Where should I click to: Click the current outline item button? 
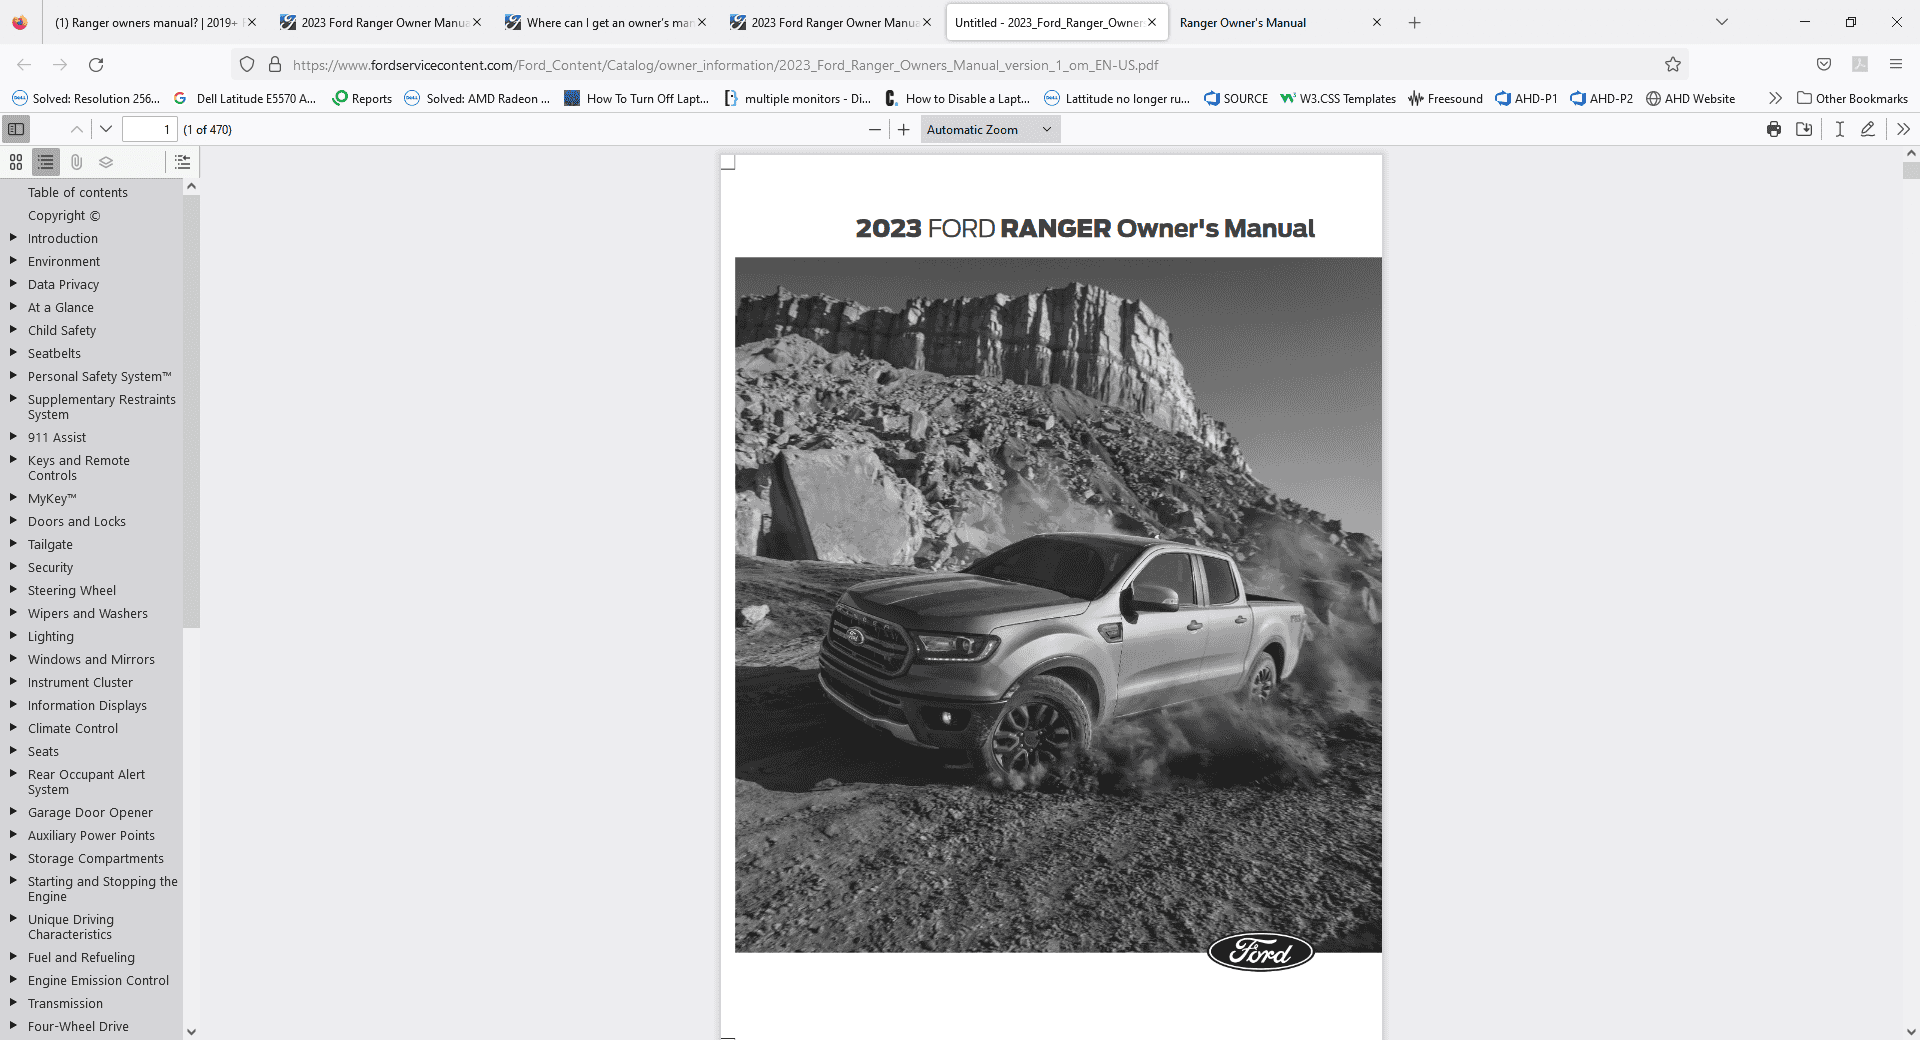pos(182,162)
